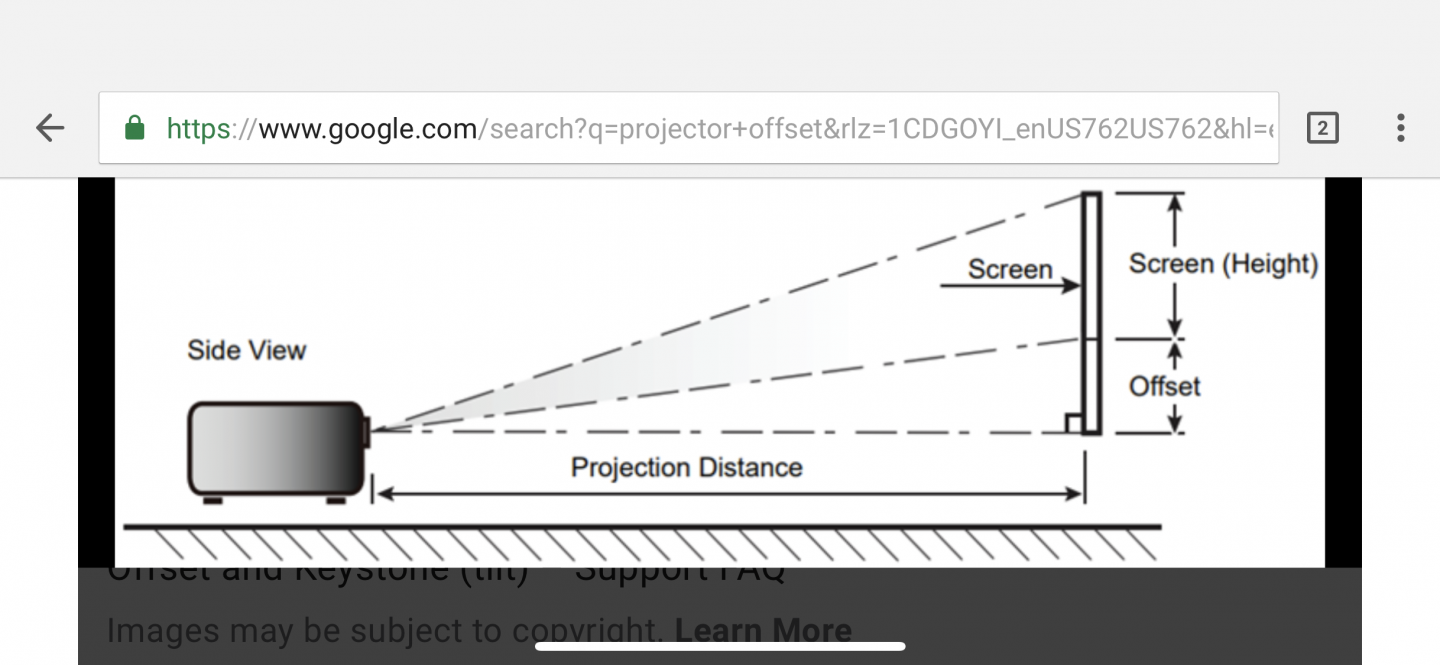Open the tab switcher showing 2 tabs
Viewport: 1440px width, 665px height.
coord(1322,127)
